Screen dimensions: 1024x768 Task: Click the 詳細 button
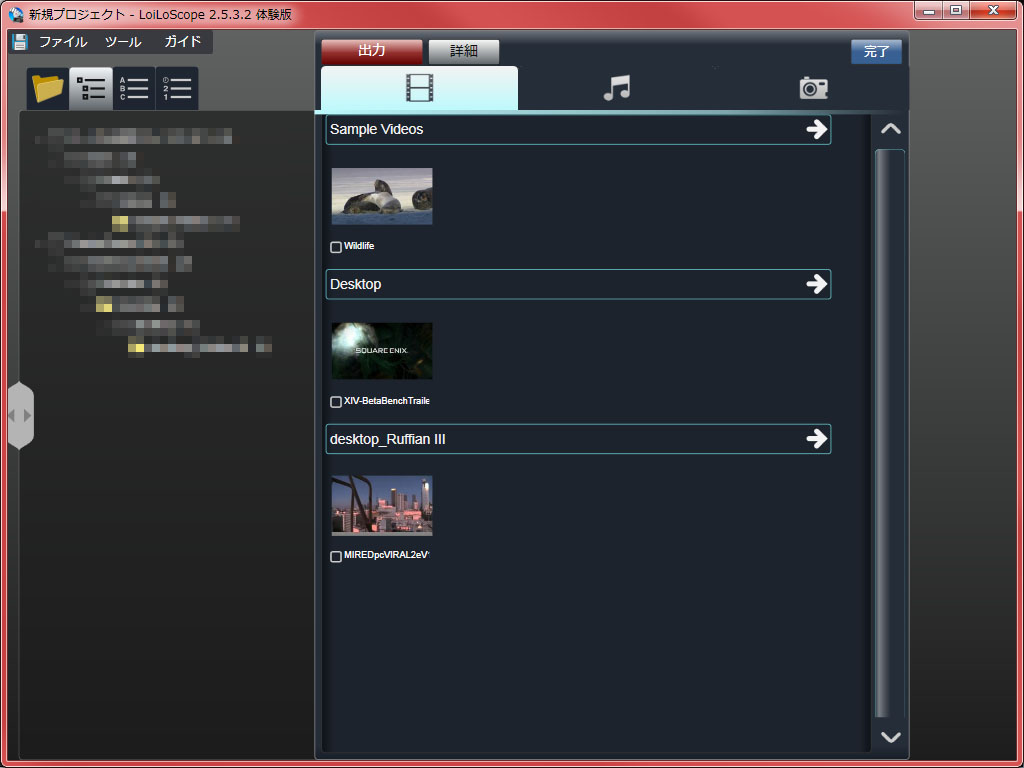(x=464, y=52)
